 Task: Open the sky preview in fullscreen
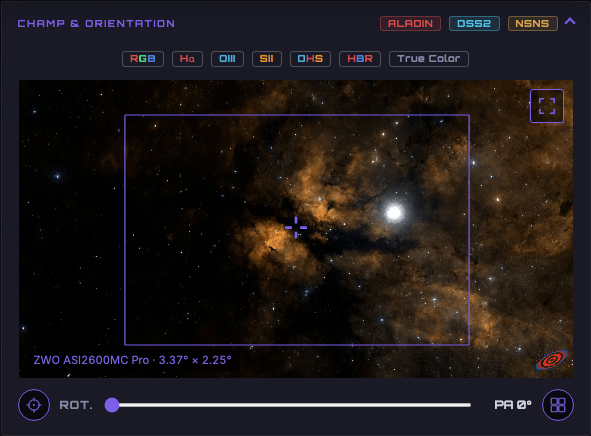click(x=547, y=106)
